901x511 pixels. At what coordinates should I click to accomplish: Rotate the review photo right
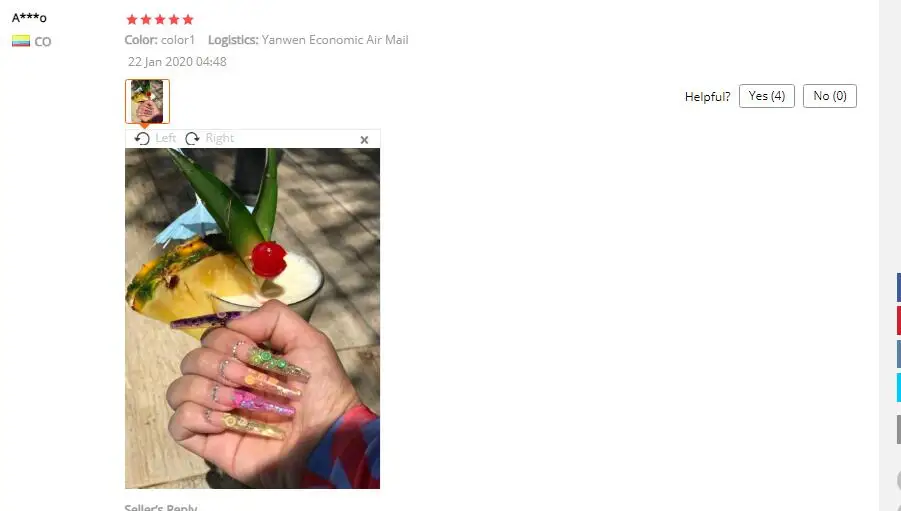pos(192,139)
